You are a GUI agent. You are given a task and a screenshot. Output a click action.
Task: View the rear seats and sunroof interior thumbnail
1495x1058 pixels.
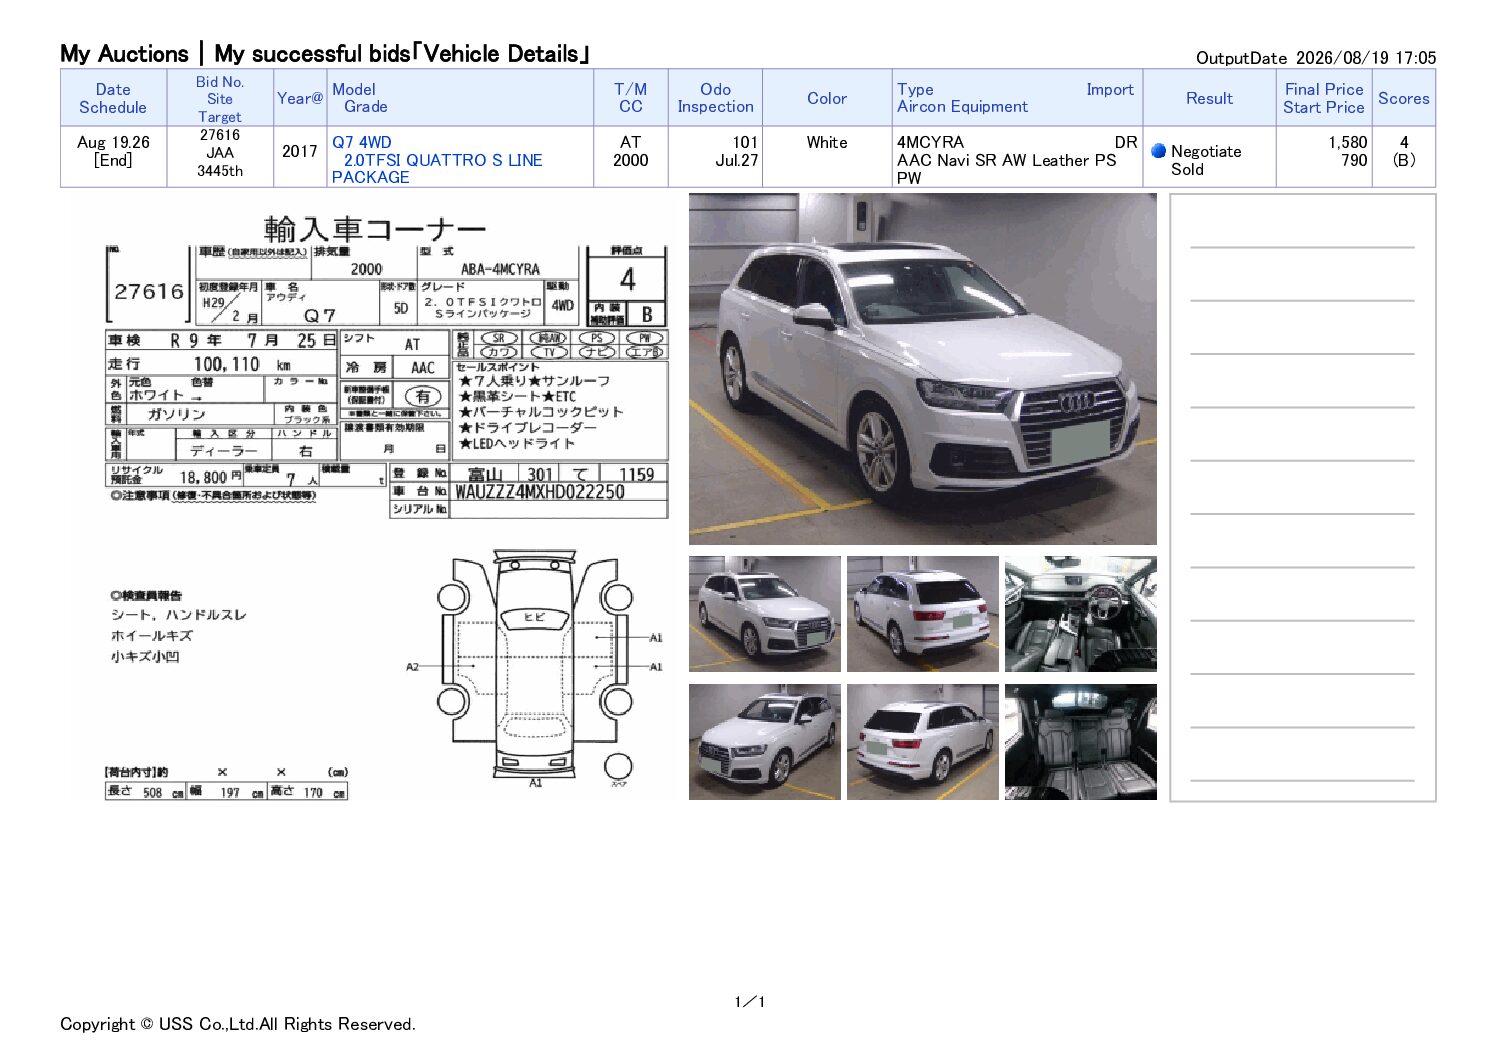pos(1081,742)
